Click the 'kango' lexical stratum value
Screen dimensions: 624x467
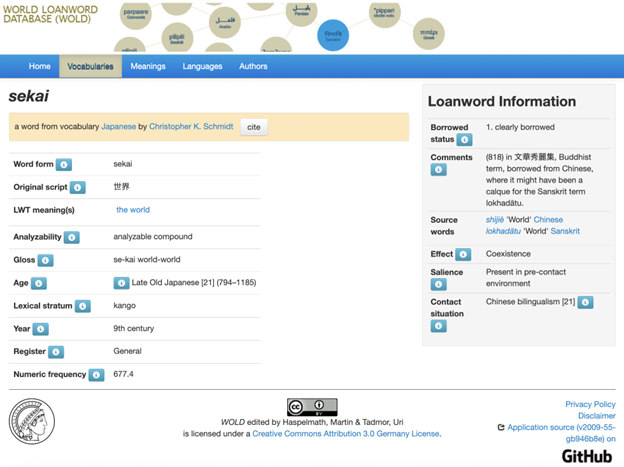pyautogui.click(x=125, y=306)
